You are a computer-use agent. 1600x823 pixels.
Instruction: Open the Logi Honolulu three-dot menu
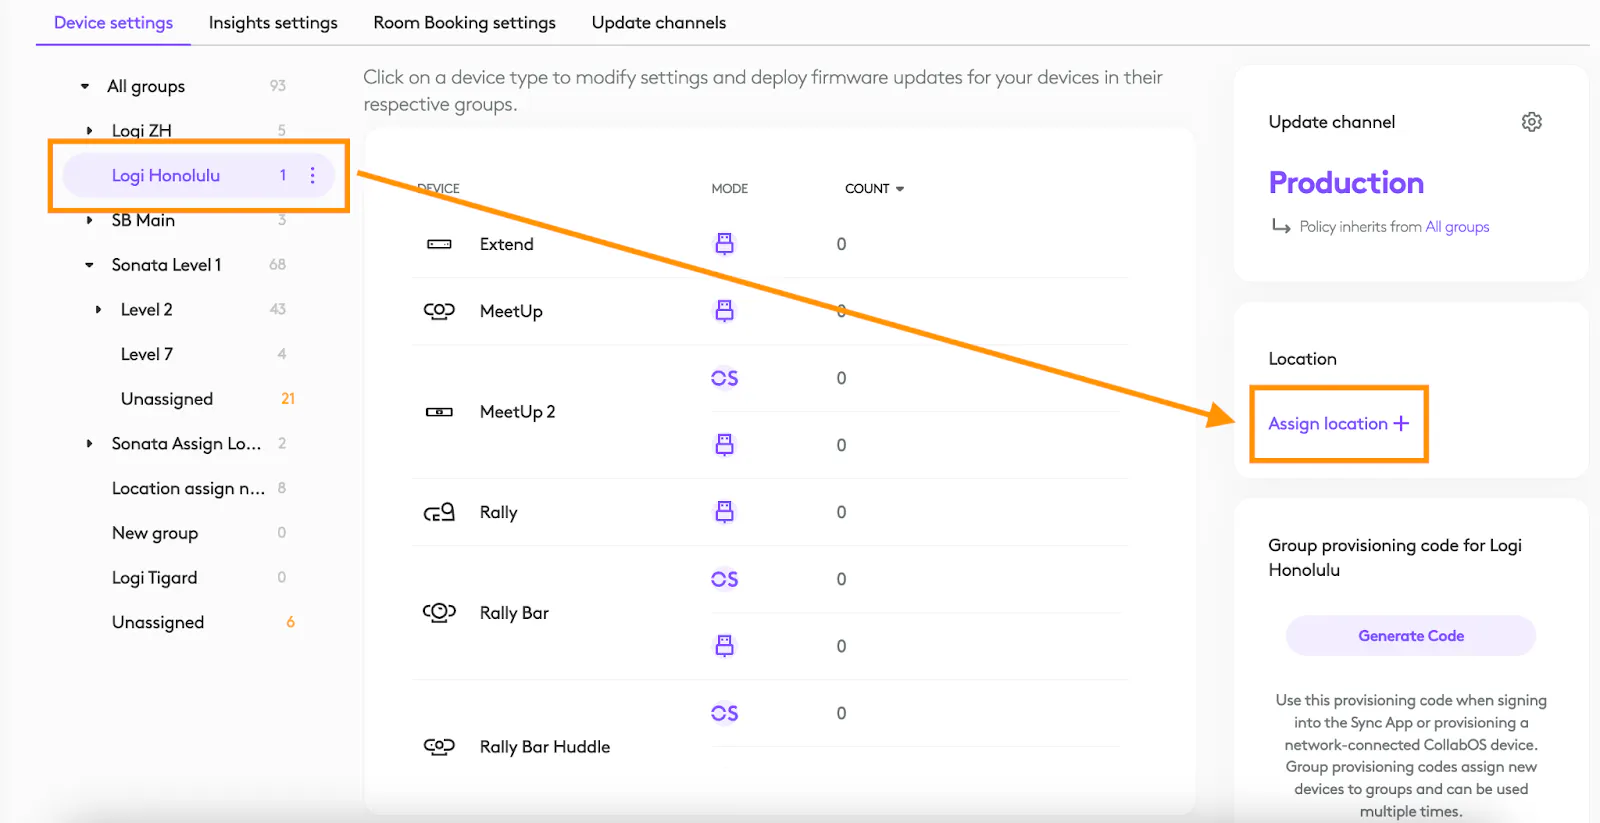(313, 175)
